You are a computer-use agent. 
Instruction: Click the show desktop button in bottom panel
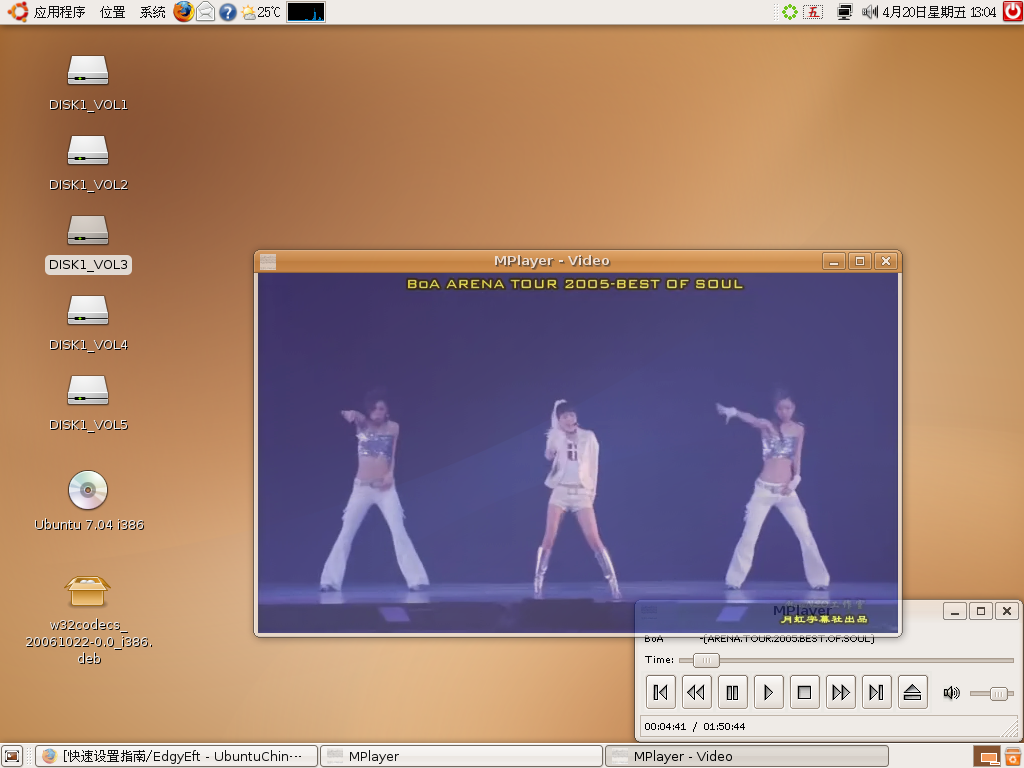[x=12, y=756]
